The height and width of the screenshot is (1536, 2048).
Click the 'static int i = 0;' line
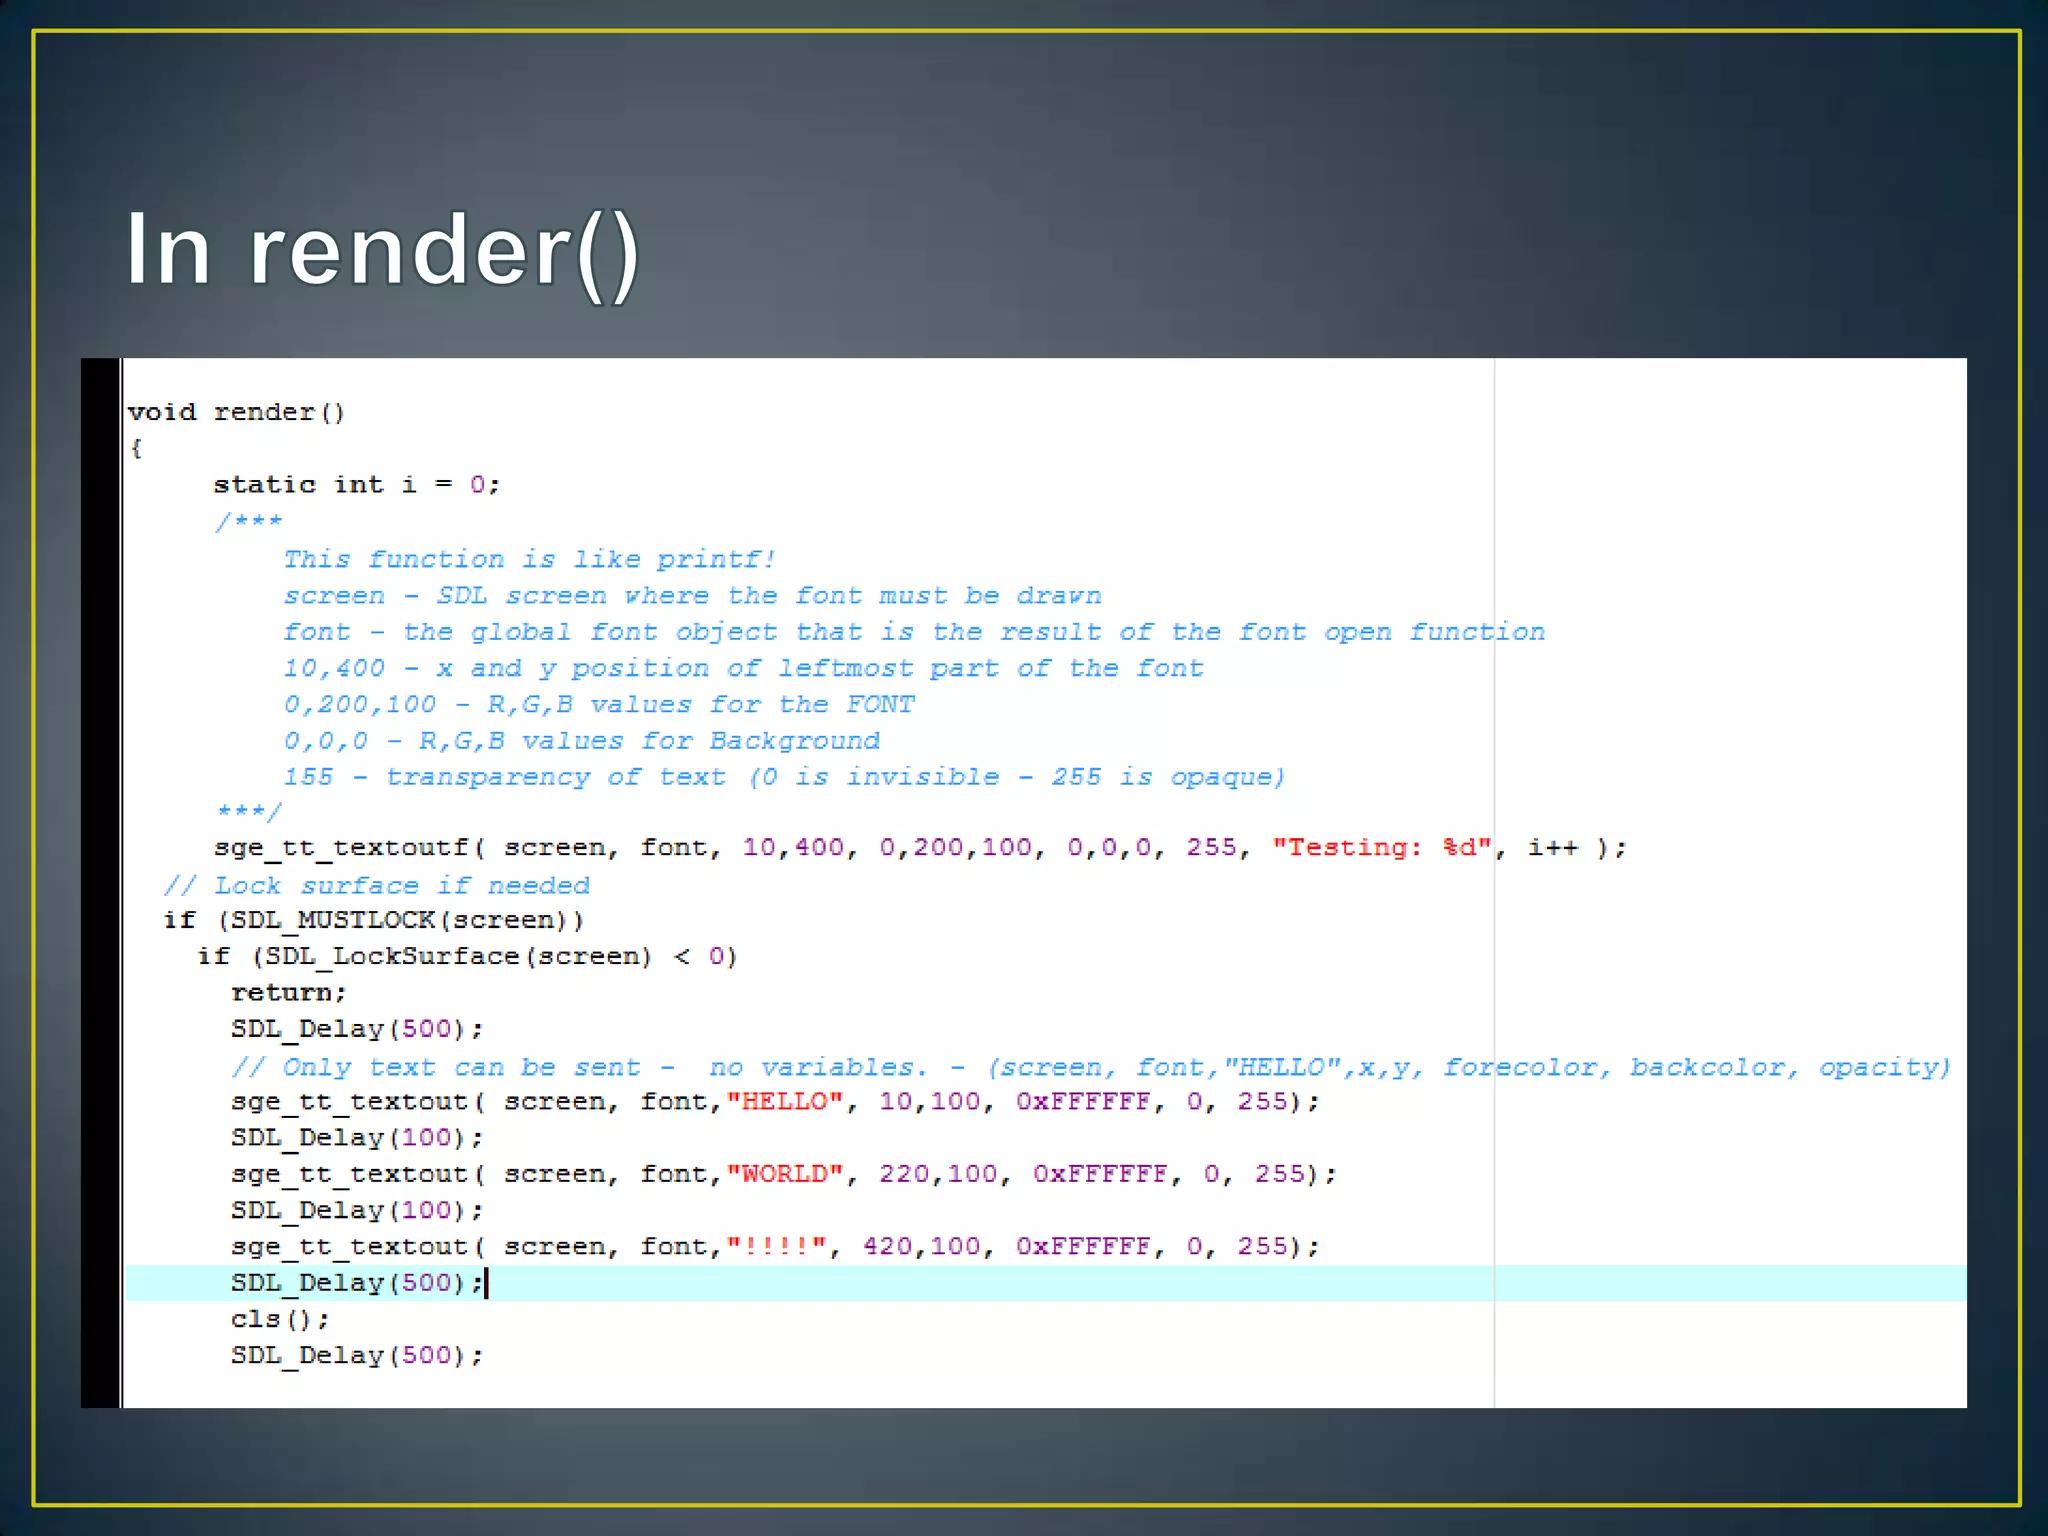coord(356,485)
